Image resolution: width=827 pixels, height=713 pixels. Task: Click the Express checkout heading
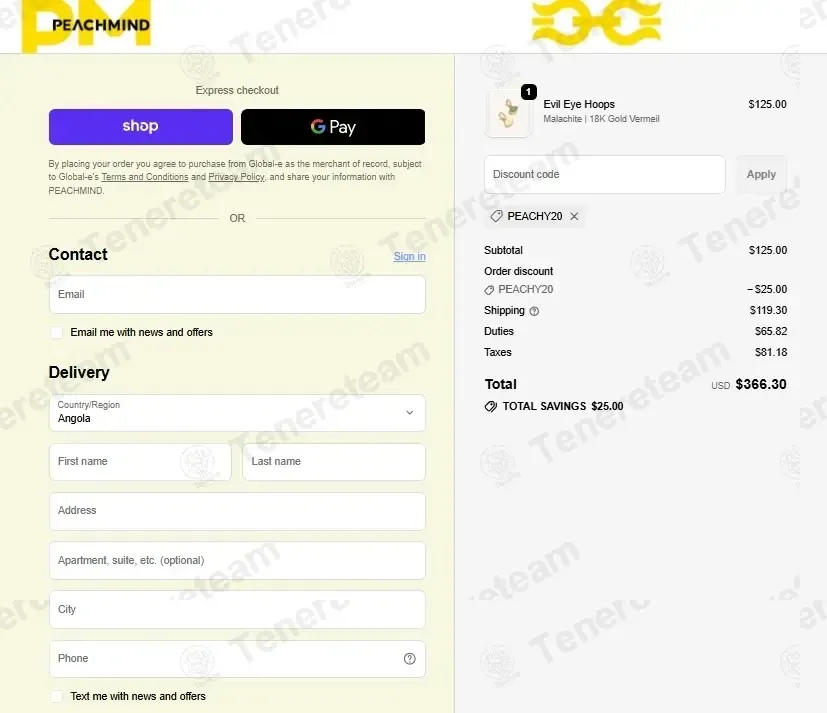pyautogui.click(x=237, y=90)
